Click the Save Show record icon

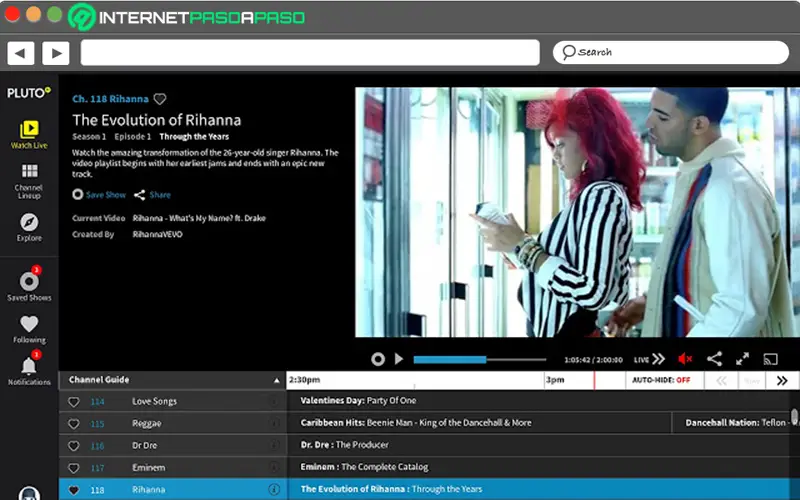pos(78,194)
